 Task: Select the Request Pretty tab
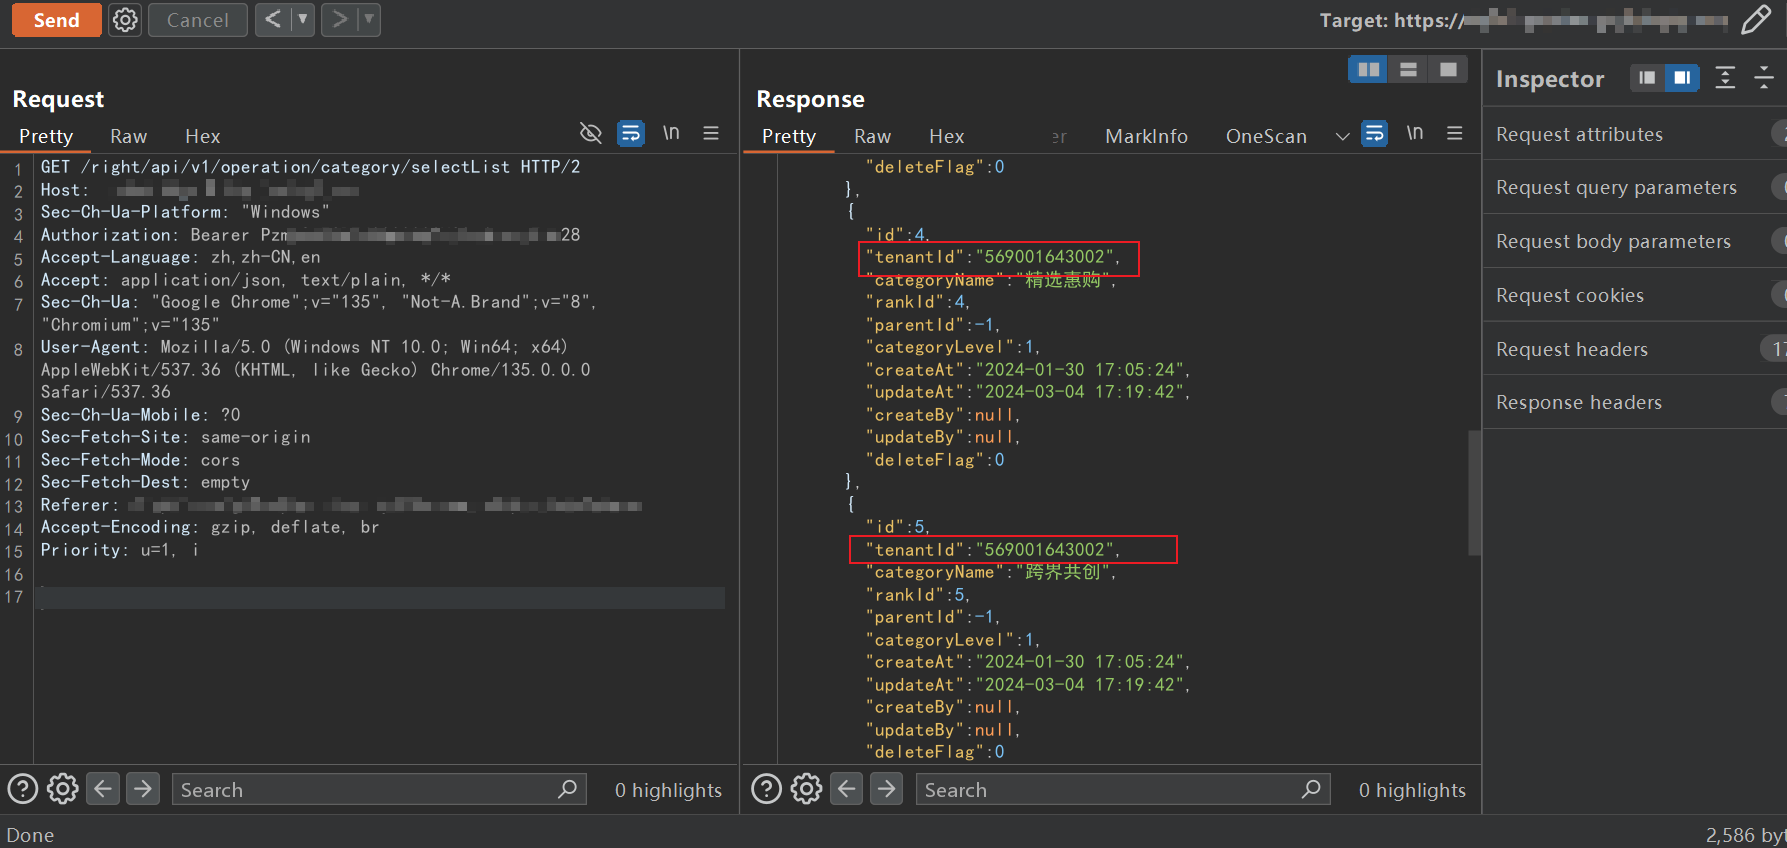point(46,136)
